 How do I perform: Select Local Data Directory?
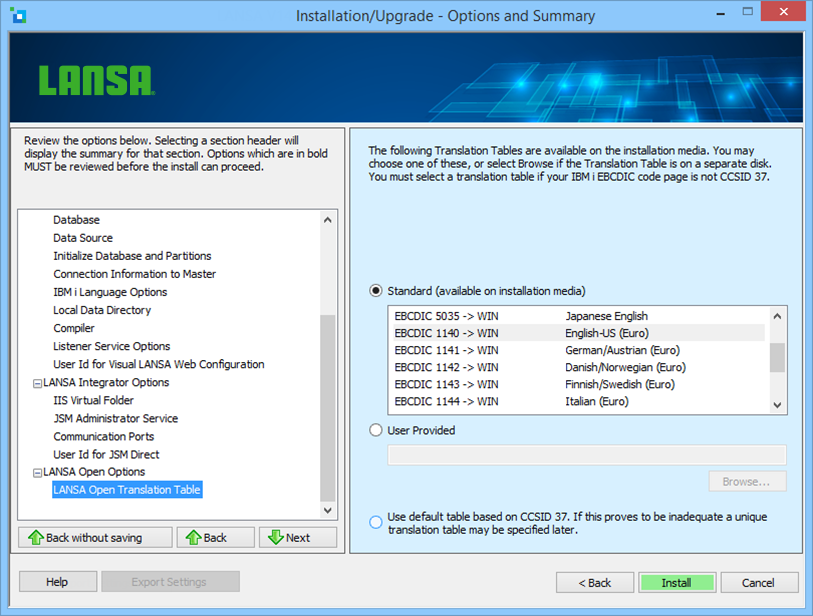(102, 310)
